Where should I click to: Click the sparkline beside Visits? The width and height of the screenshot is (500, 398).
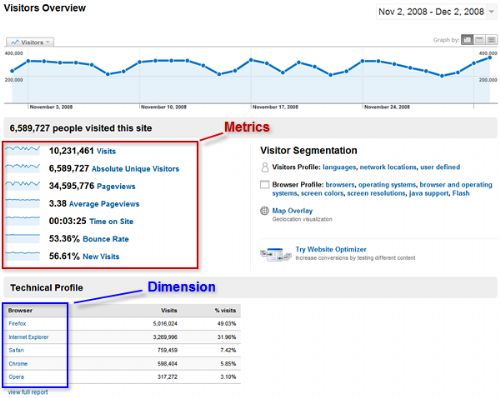[x=23, y=150]
